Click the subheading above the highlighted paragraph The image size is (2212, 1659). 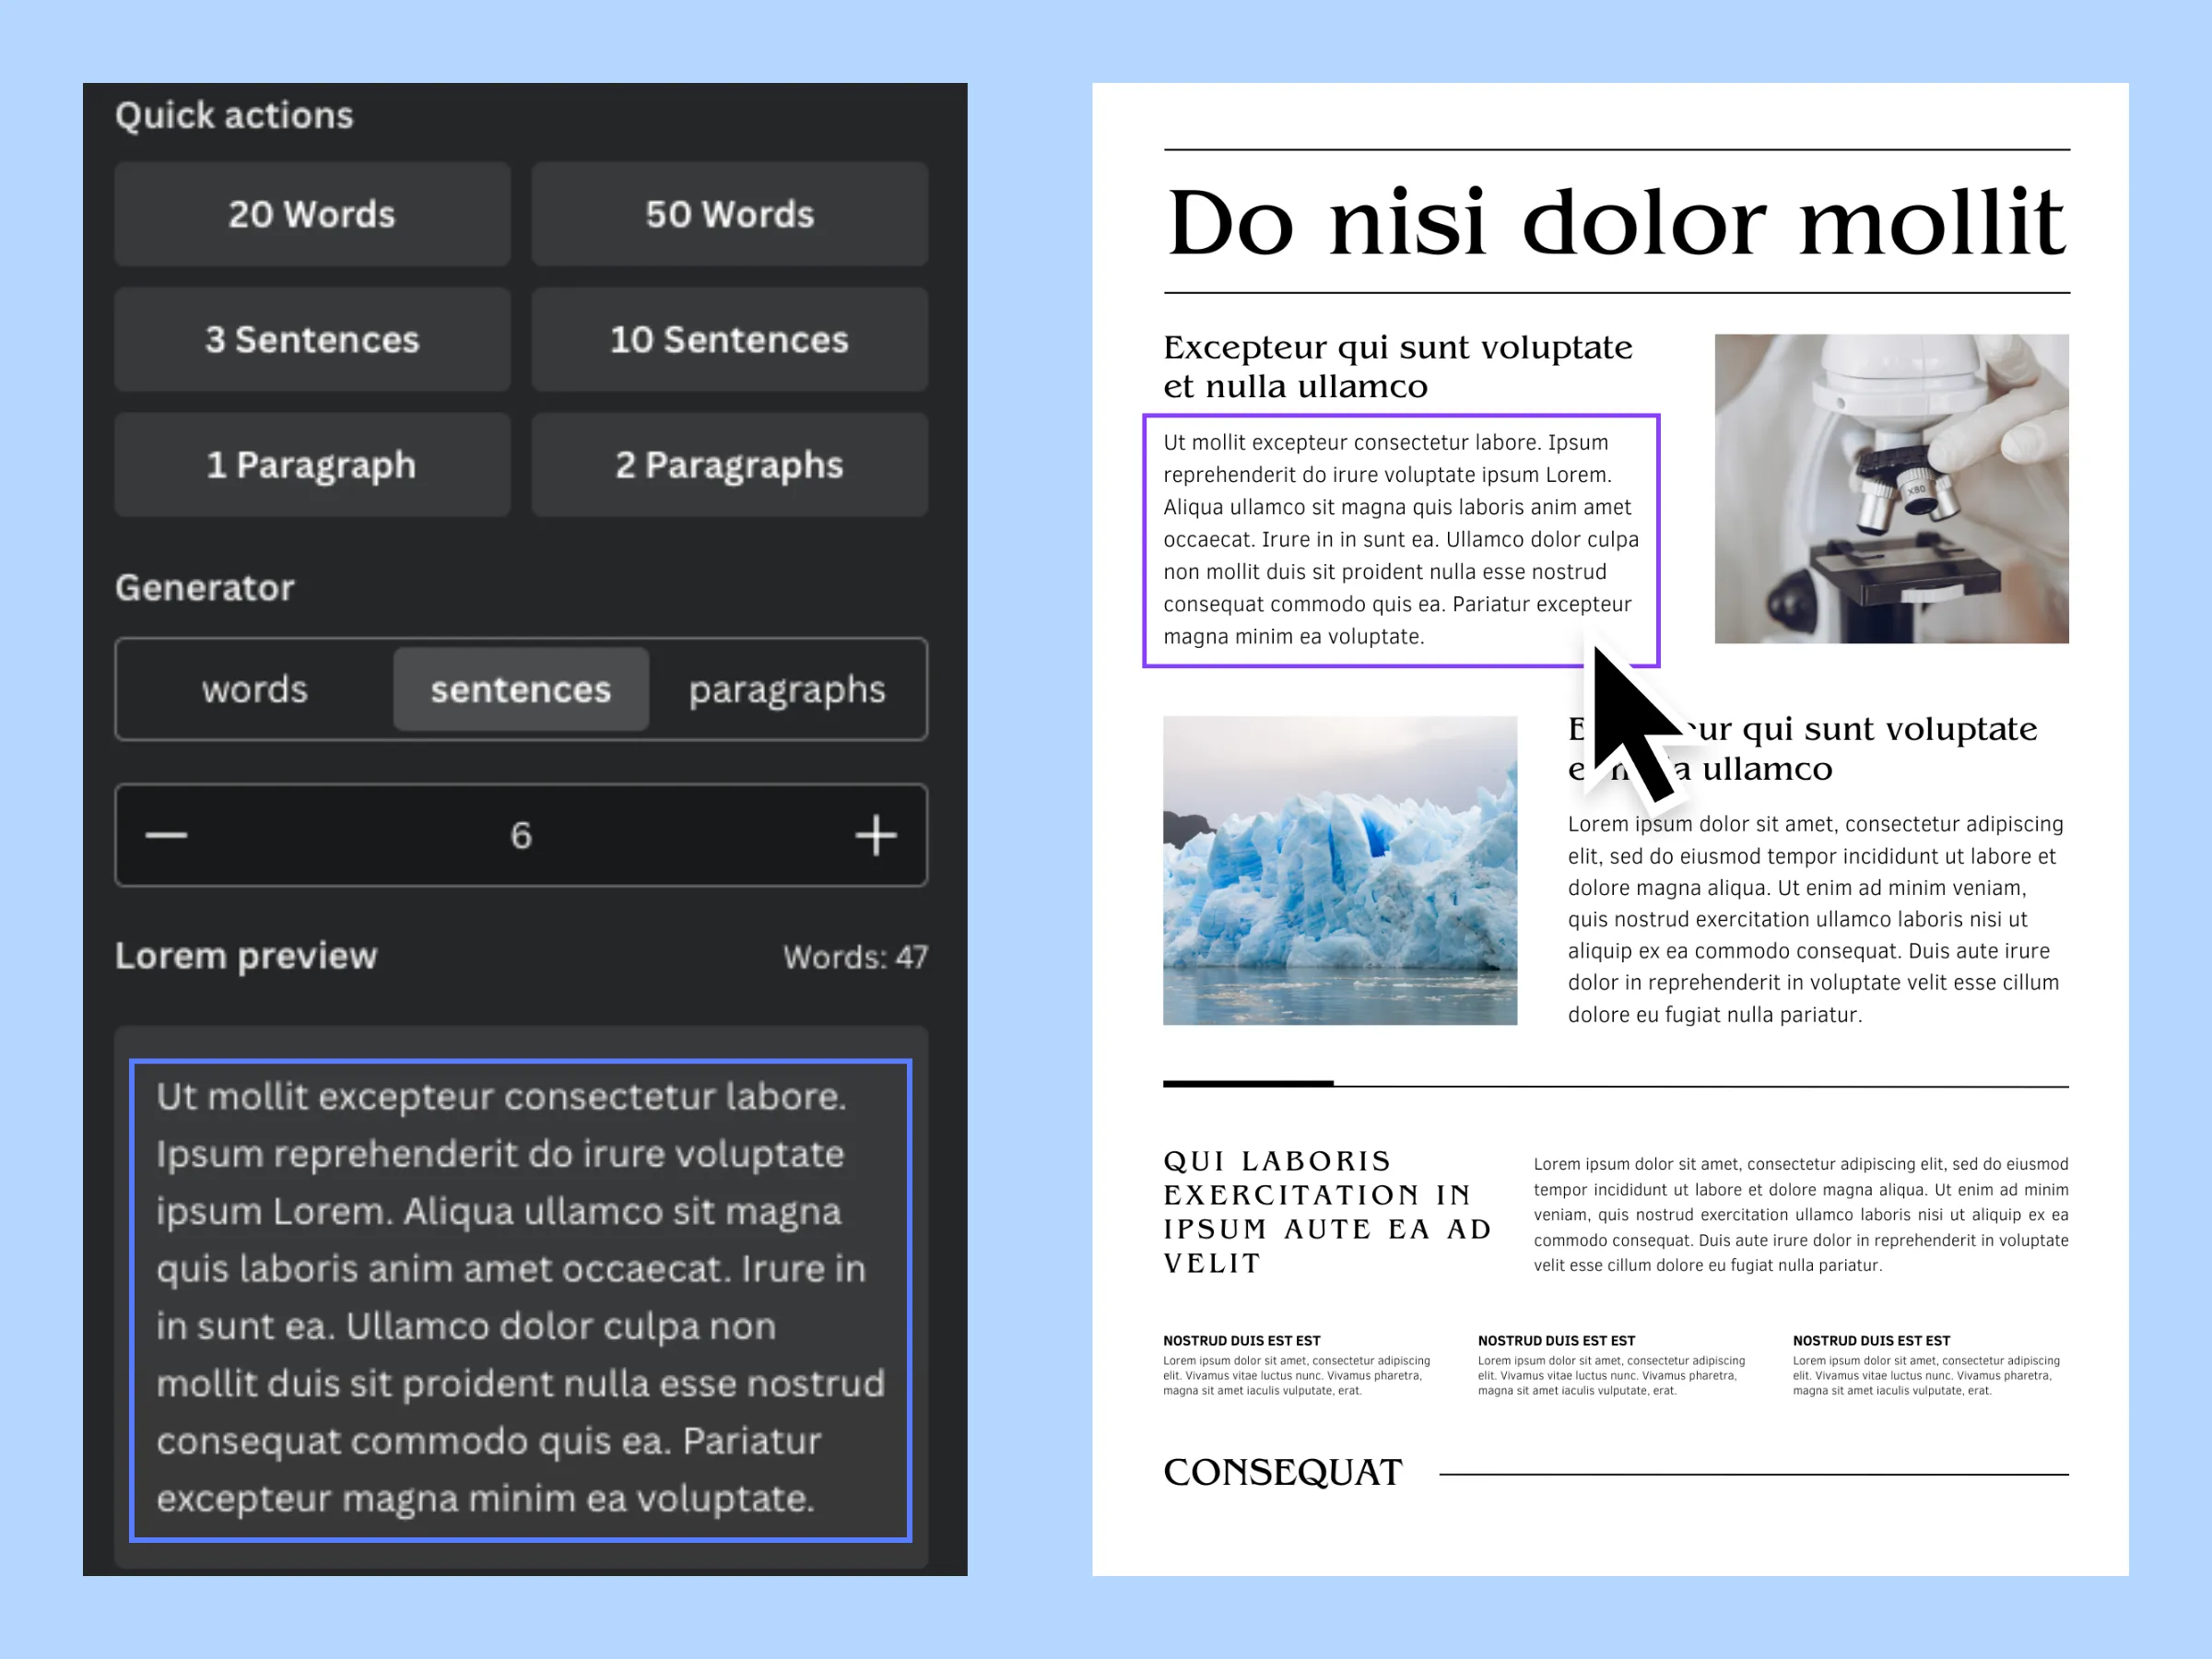[x=1397, y=366]
